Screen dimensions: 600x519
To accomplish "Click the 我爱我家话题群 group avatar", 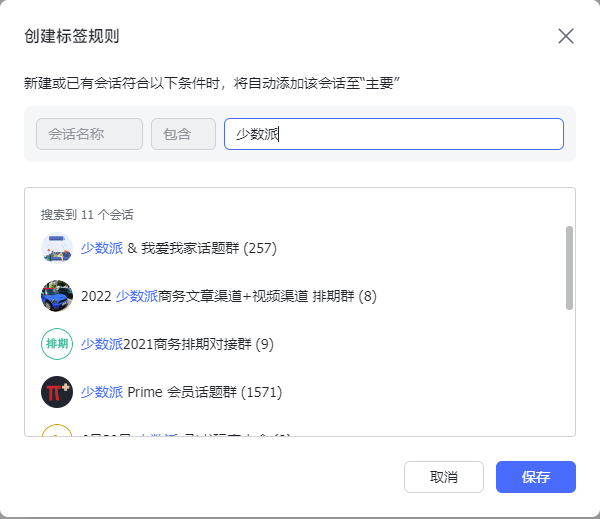I will [57, 248].
